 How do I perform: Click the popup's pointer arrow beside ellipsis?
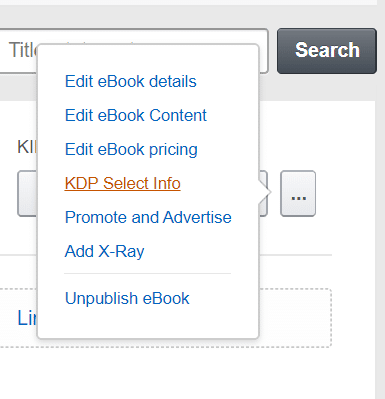[x=265, y=192]
